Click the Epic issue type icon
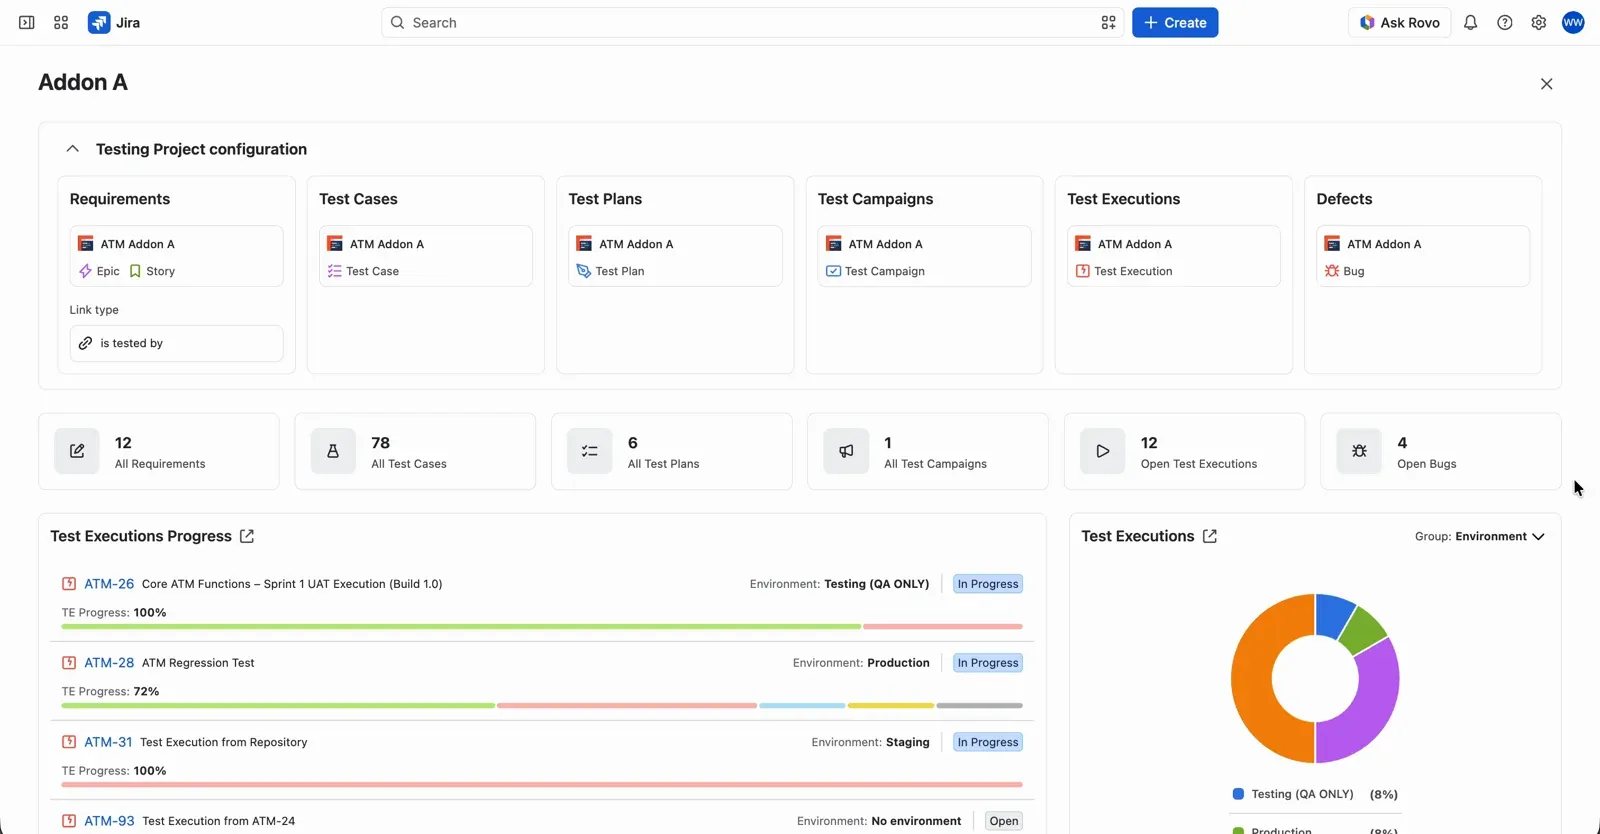The width and height of the screenshot is (1600, 834). tap(85, 271)
